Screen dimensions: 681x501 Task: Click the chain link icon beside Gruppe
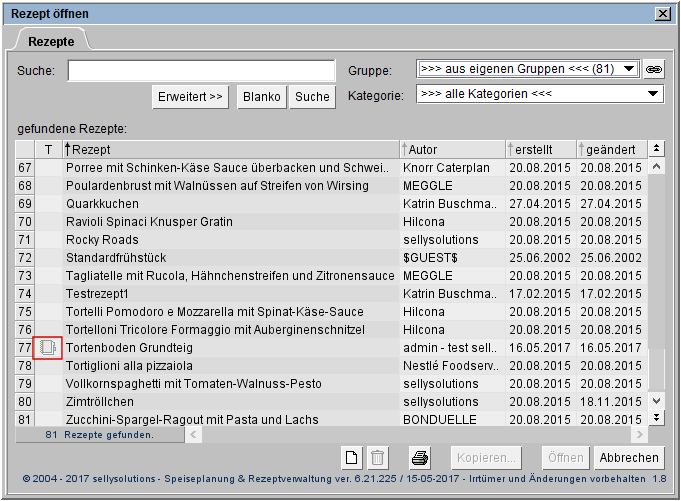pyautogui.click(x=654, y=69)
